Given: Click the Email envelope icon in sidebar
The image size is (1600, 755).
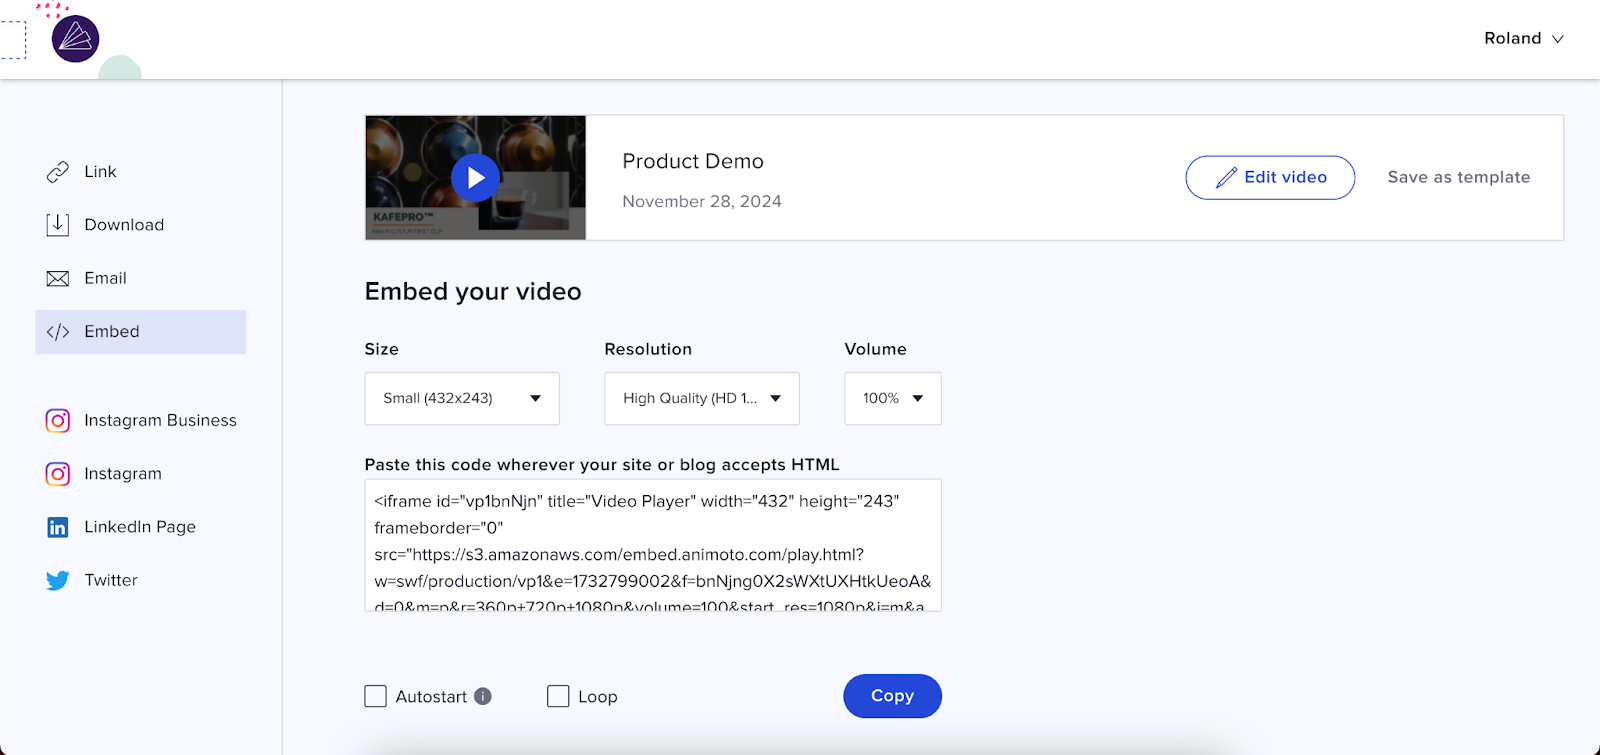Looking at the screenshot, I should click(x=58, y=278).
